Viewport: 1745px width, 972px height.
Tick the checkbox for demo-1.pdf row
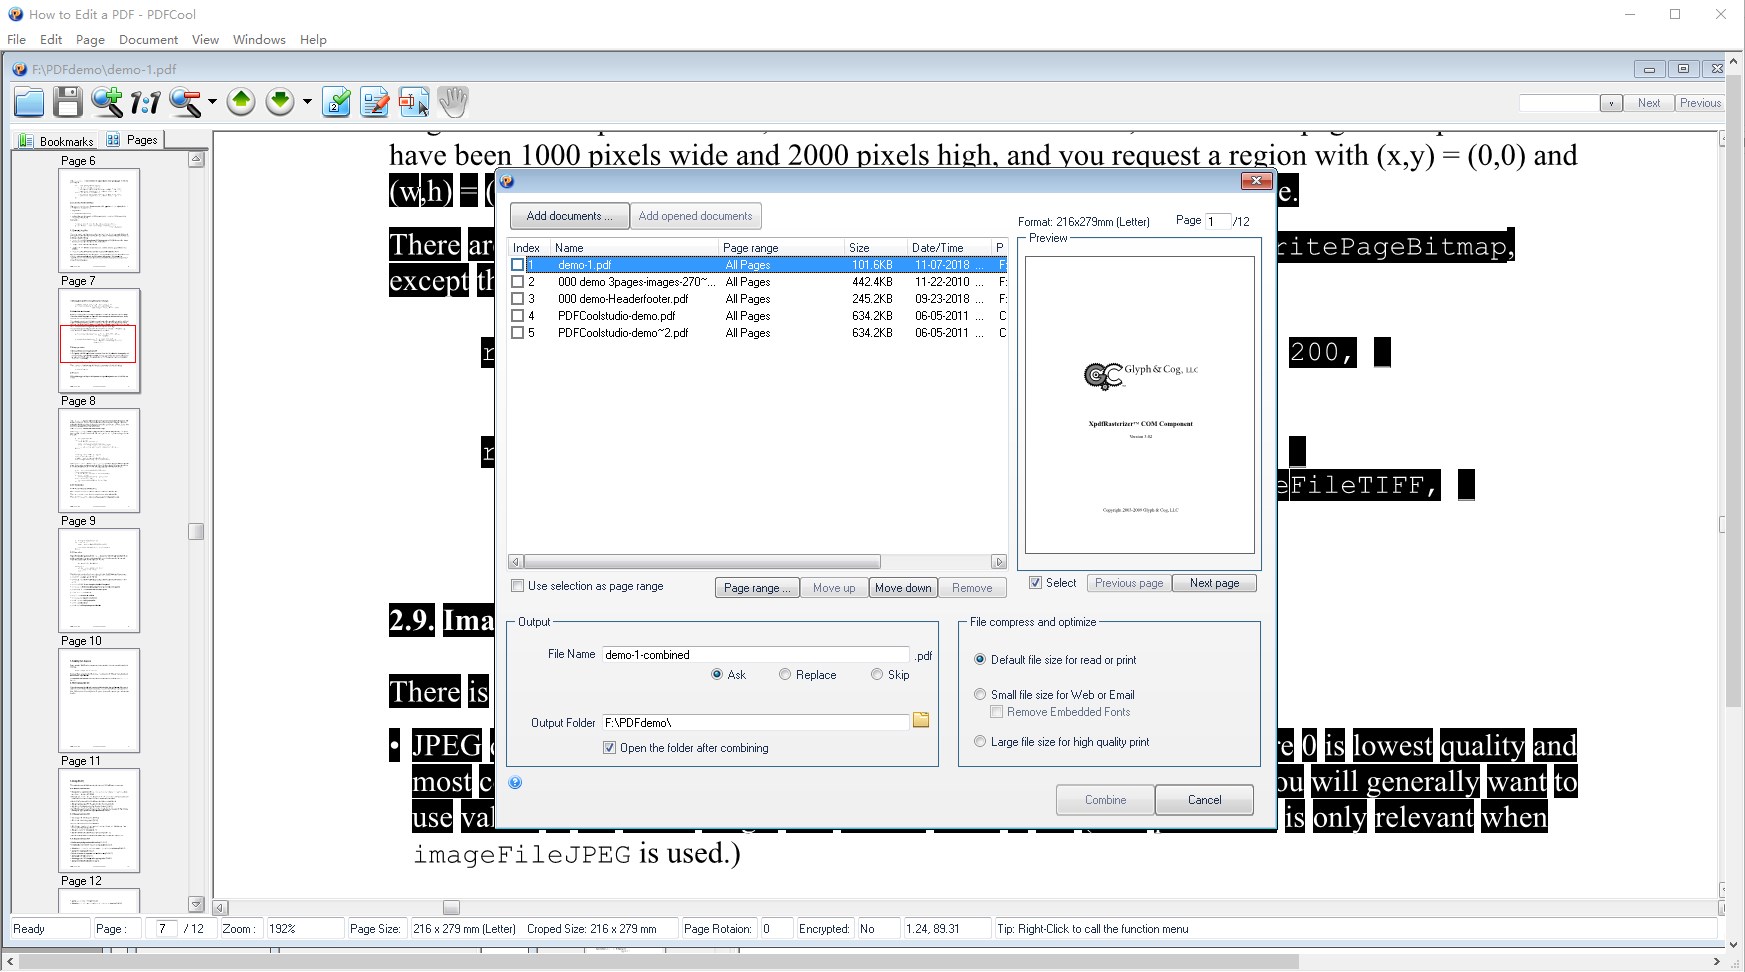point(517,265)
